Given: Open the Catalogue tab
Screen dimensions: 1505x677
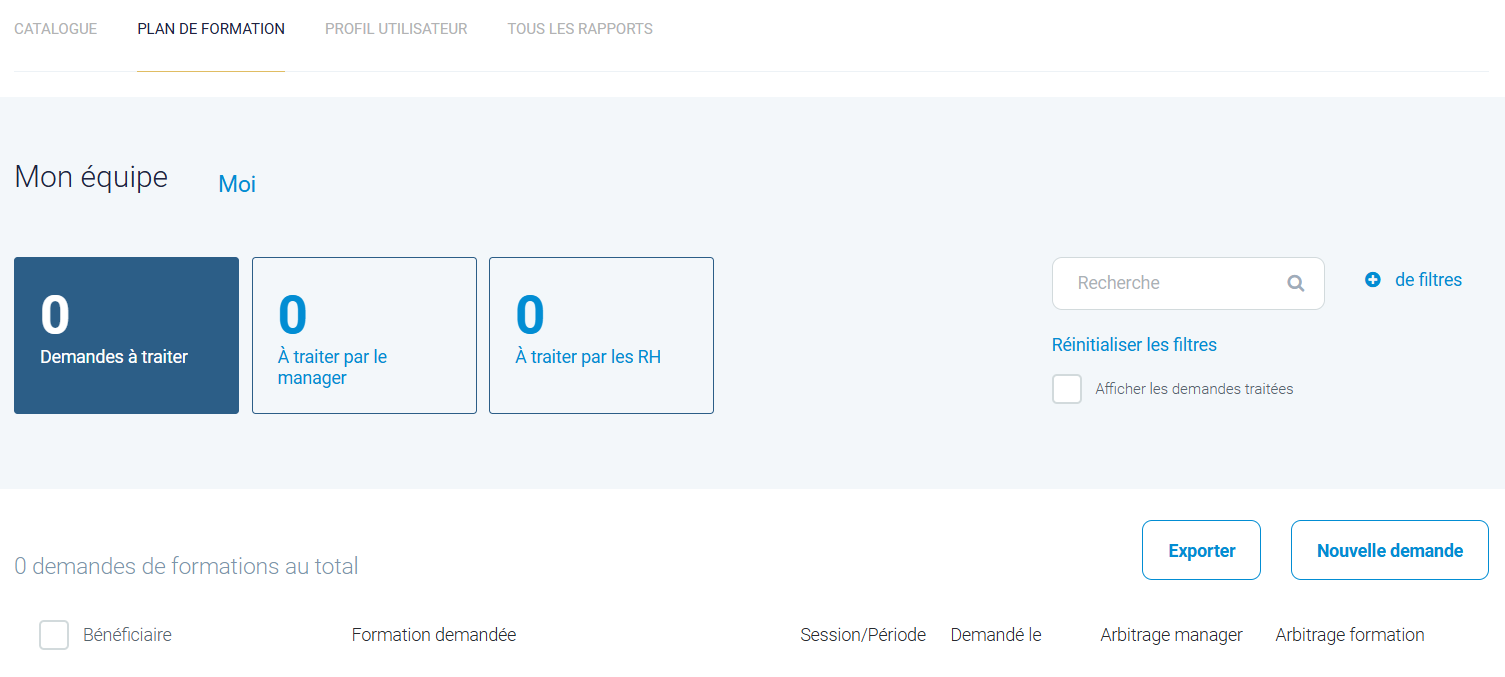Looking at the screenshot, I should (x=56, y=29).
